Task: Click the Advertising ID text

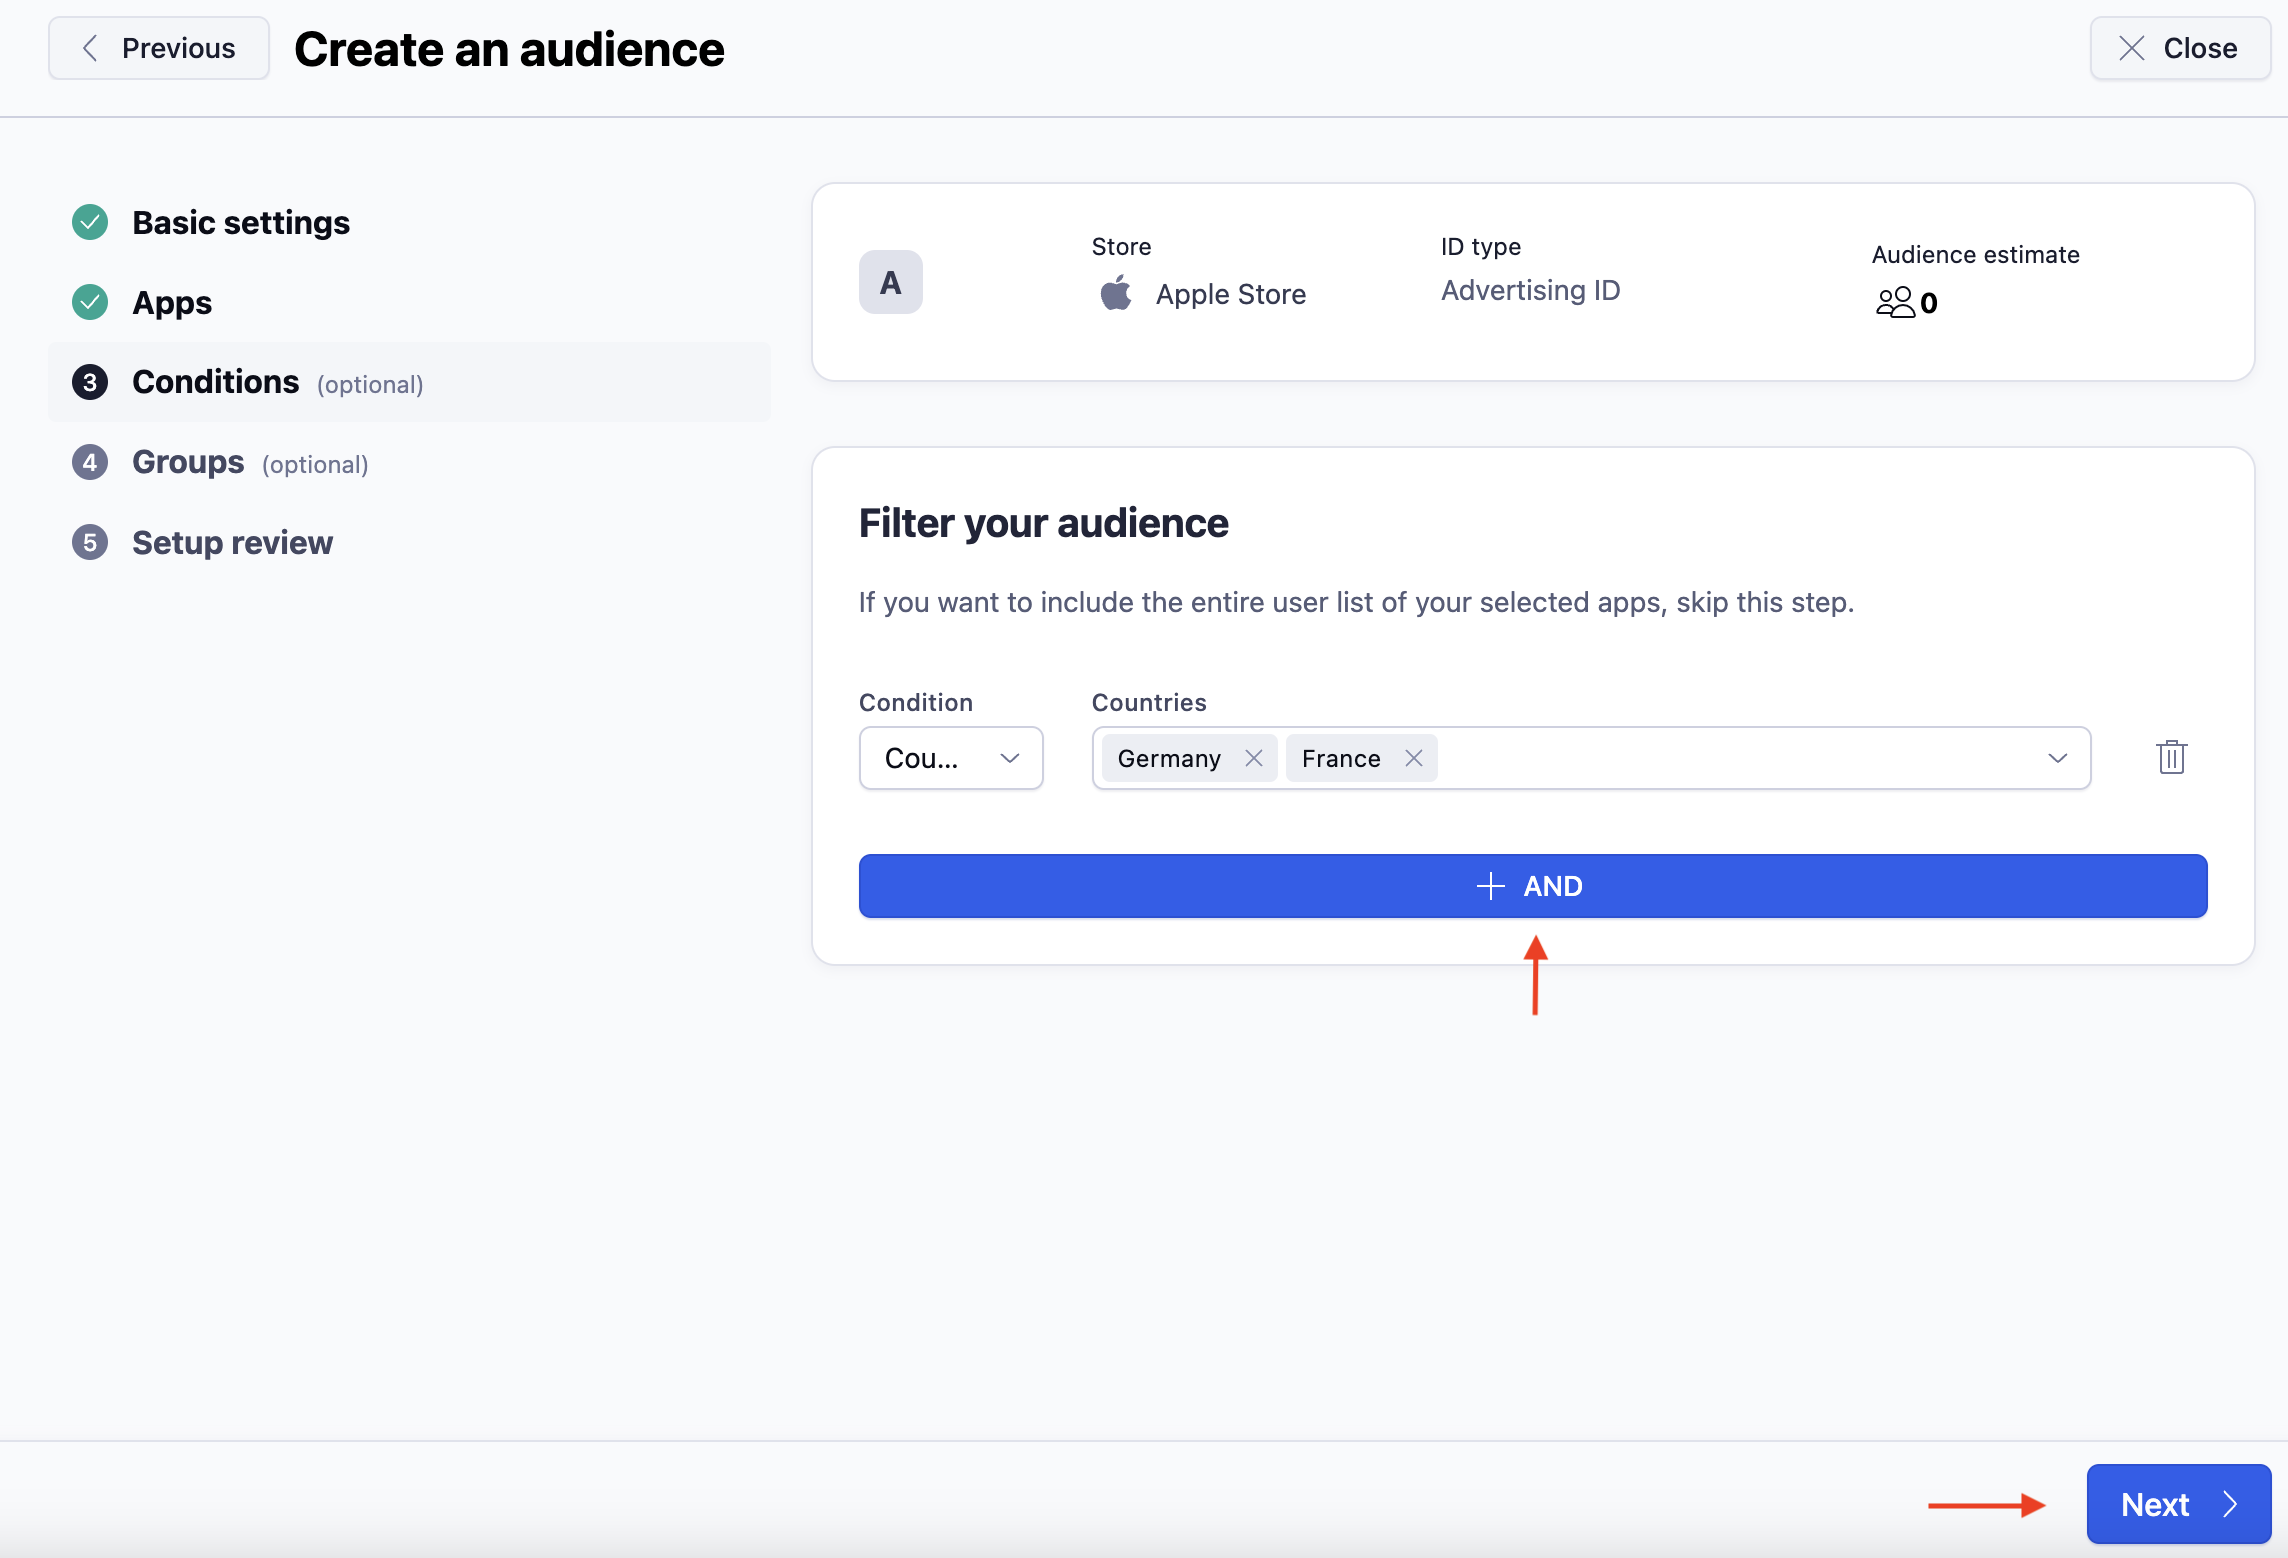Action: click(x=1530, y=290)
